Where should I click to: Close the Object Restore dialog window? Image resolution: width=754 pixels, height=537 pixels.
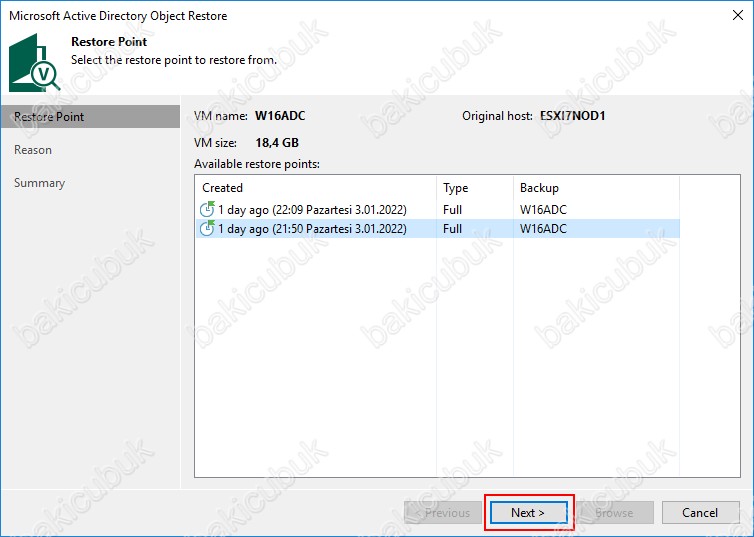pyautogui.click(x=738, y=15)
